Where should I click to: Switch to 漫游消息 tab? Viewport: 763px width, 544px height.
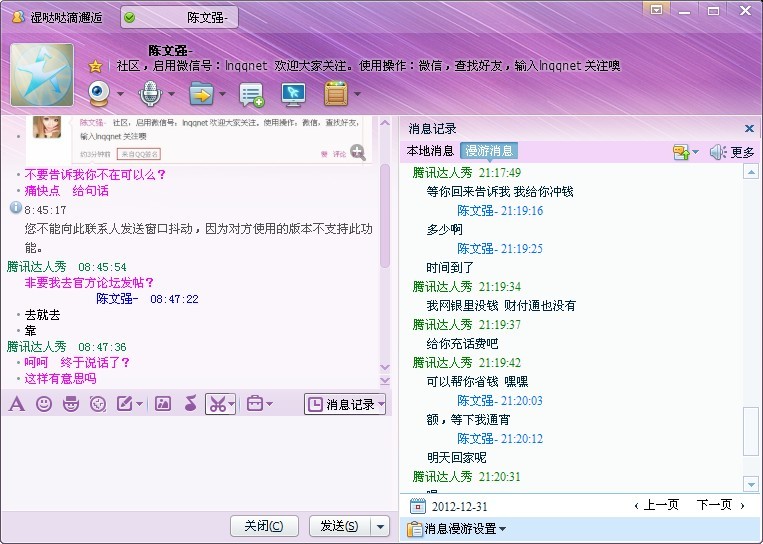pos(489,151)
